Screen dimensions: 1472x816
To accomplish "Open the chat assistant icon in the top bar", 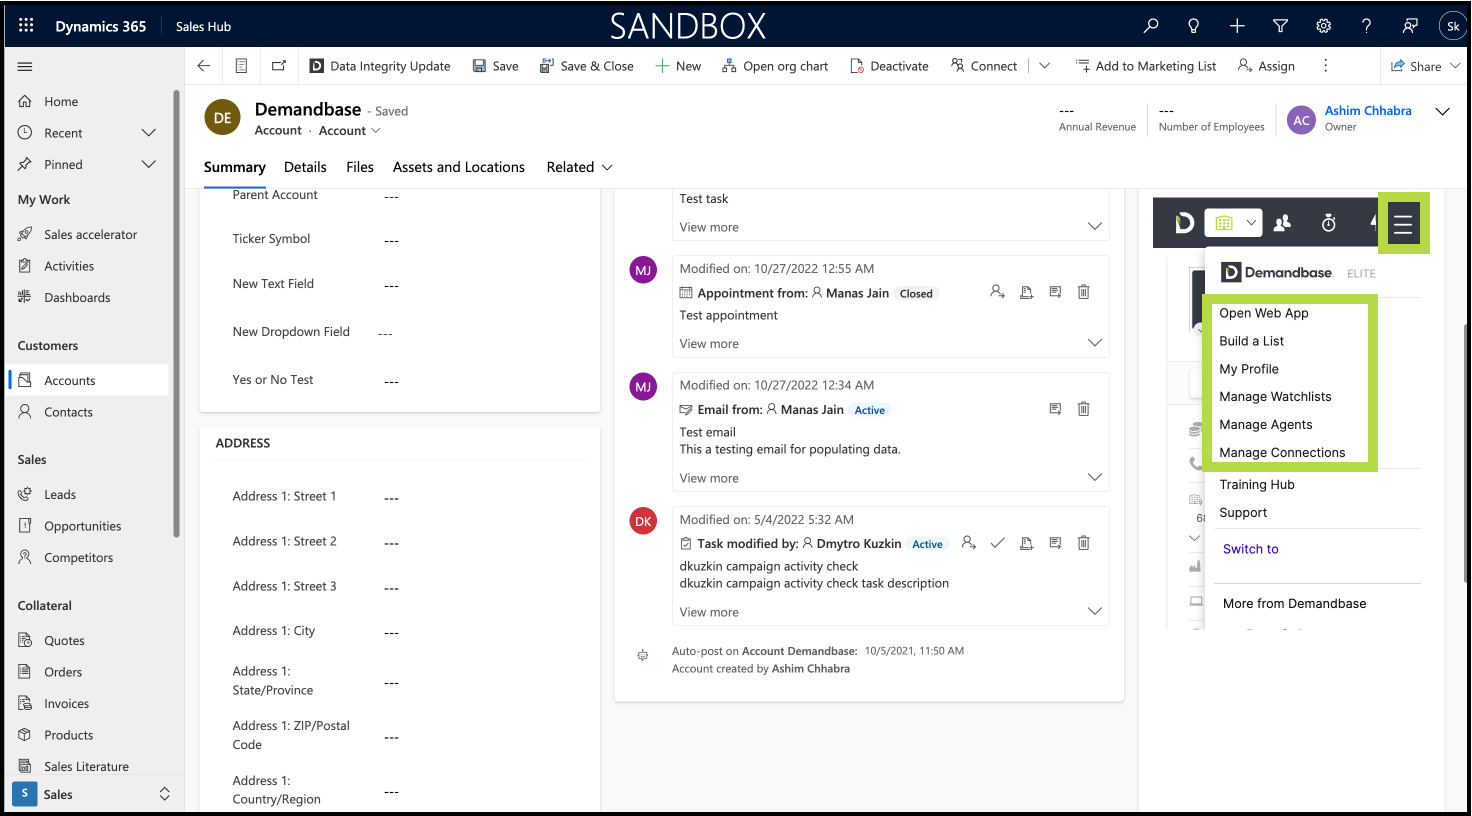I will click(1410, 26).
